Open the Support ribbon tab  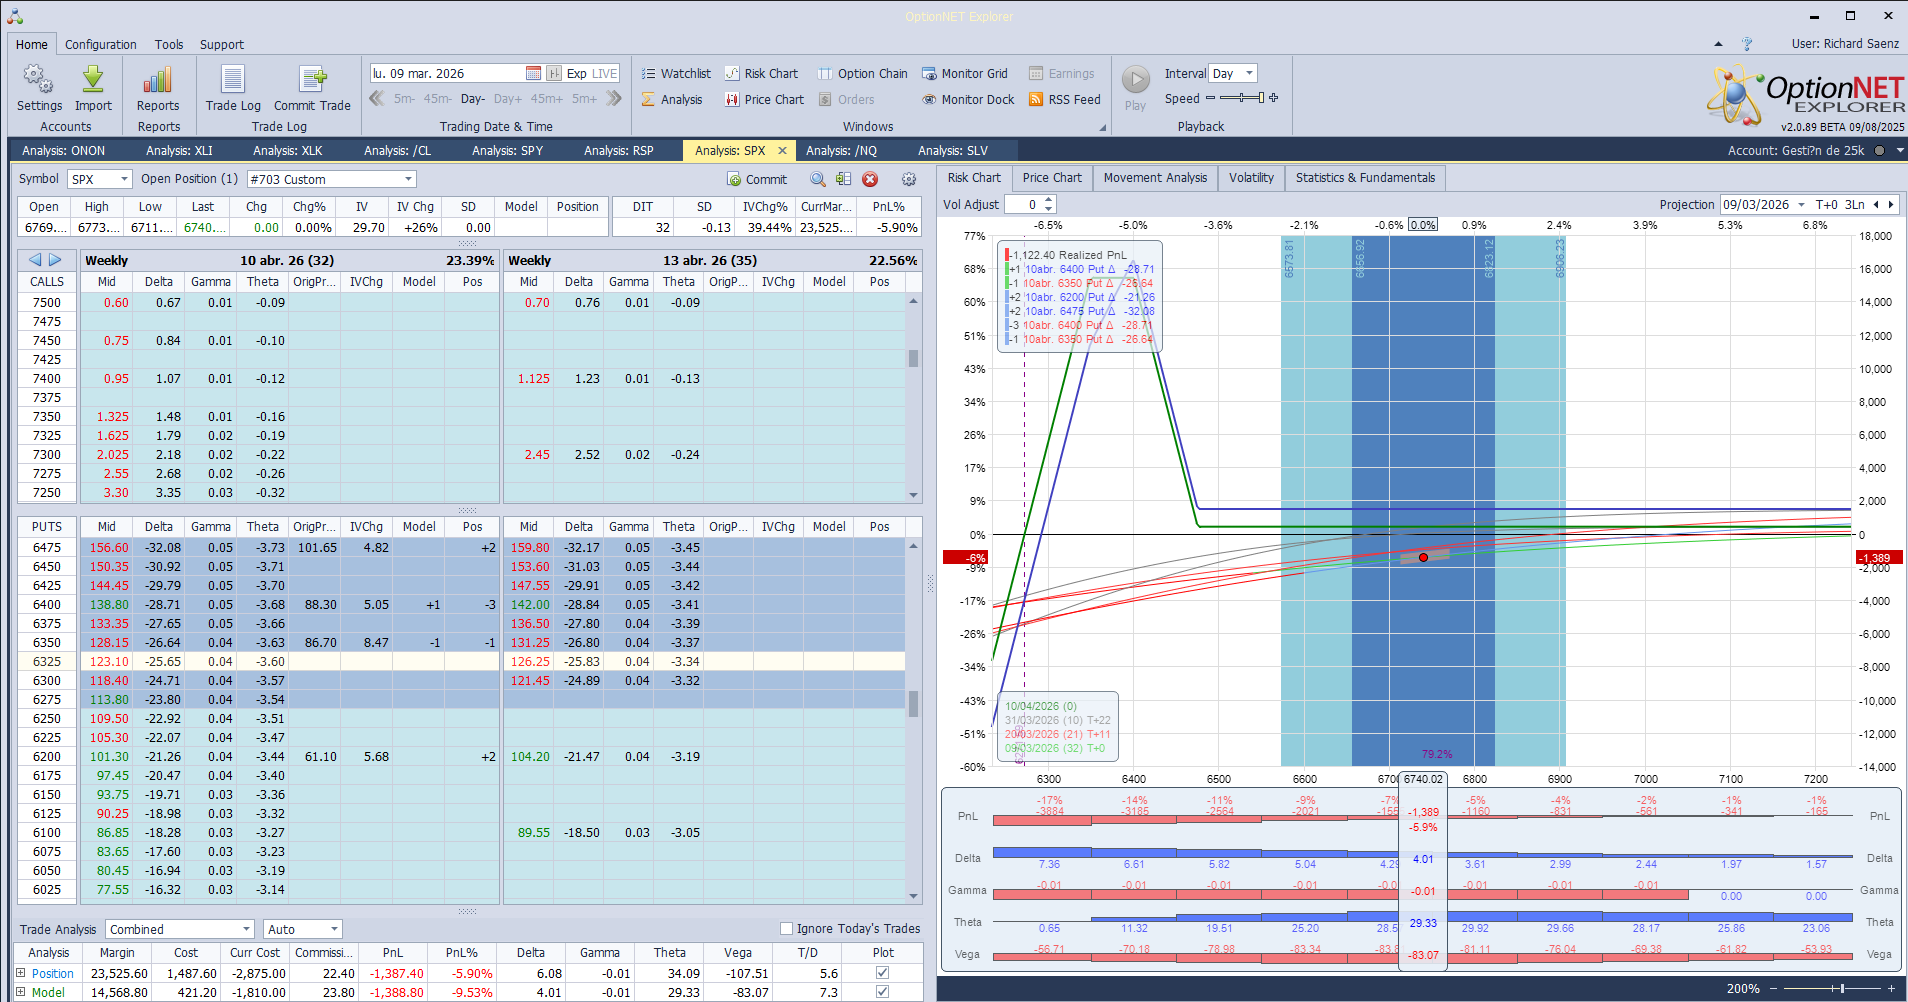[222, 44]
